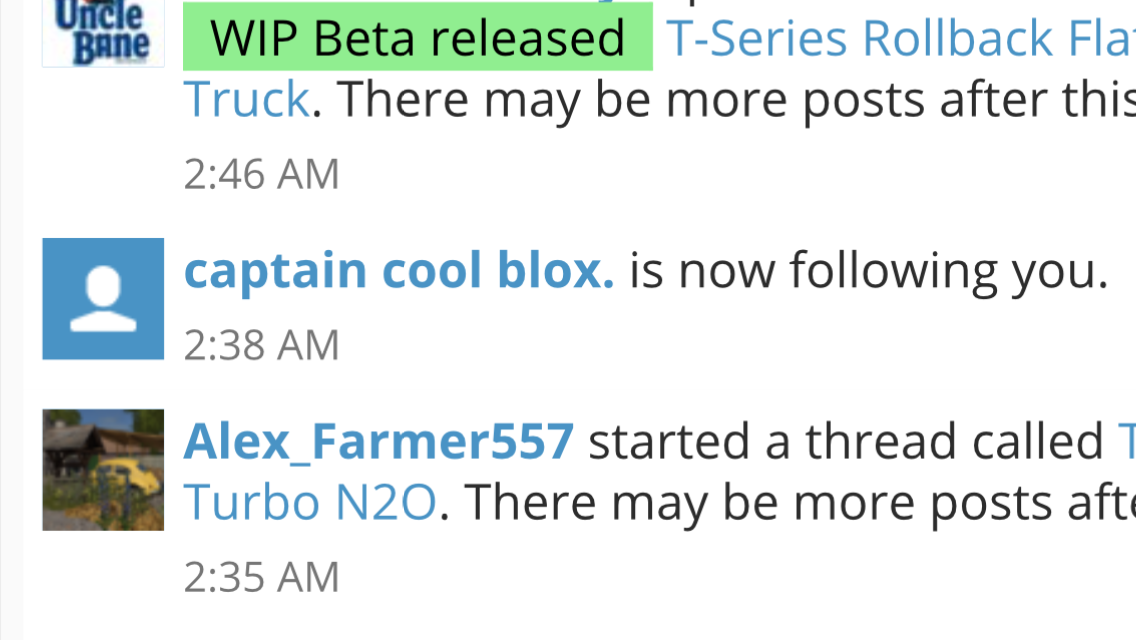Visit the Alex_Farmer557 username link
This screenshot has height=640, width=1136.
click(379, 441)
